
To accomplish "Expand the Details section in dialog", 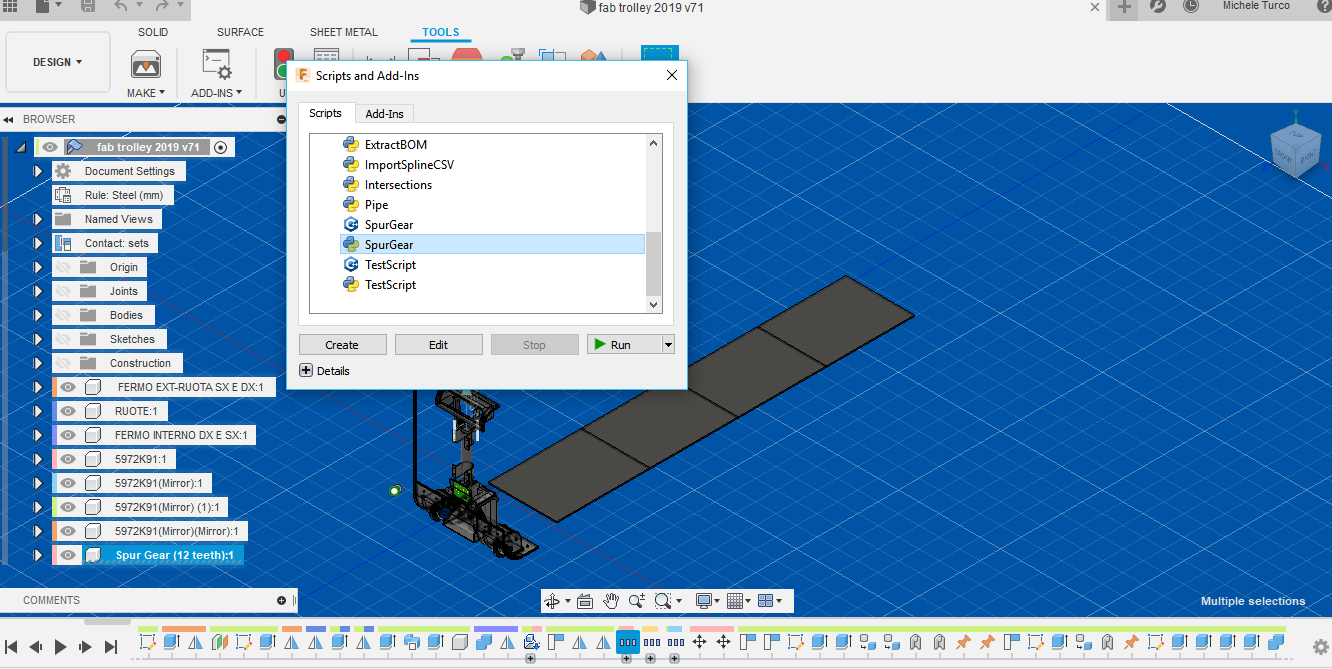I will 306,370.
